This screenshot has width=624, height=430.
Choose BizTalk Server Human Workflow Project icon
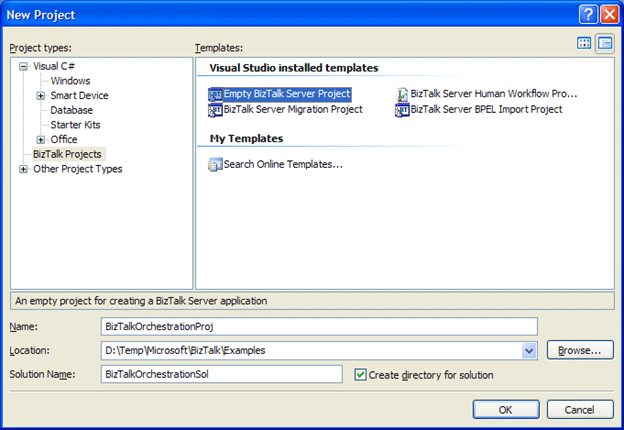pyautogui.click(x=402, y=94)
